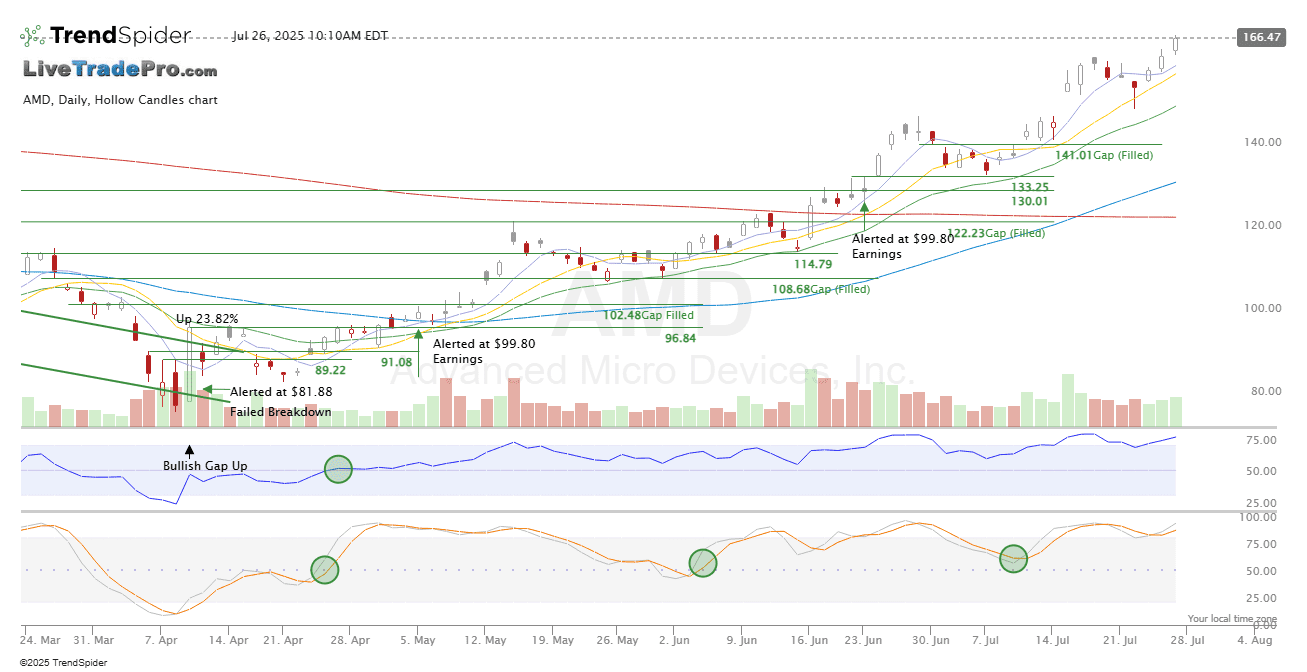Select the '21. Jul' date on the time axis
This screenshot has height=672, width=1307.
point(1122,640)
